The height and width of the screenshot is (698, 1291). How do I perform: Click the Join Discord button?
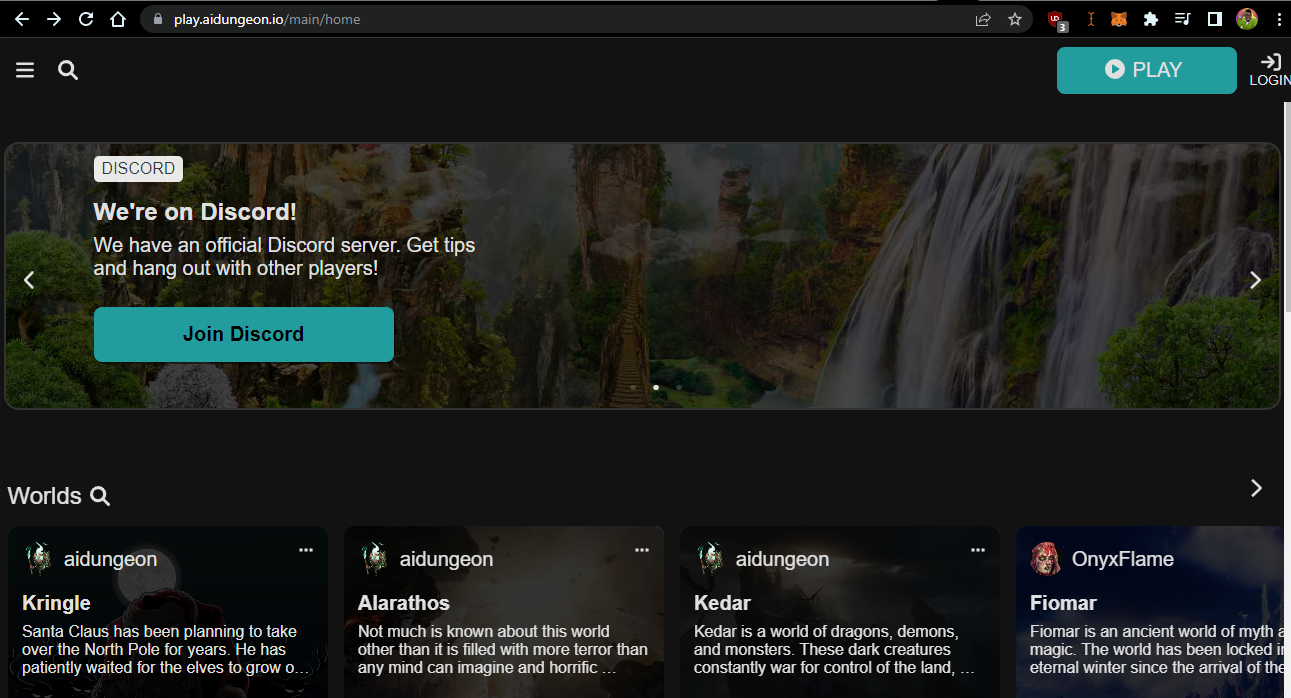(x=244, y=334)
